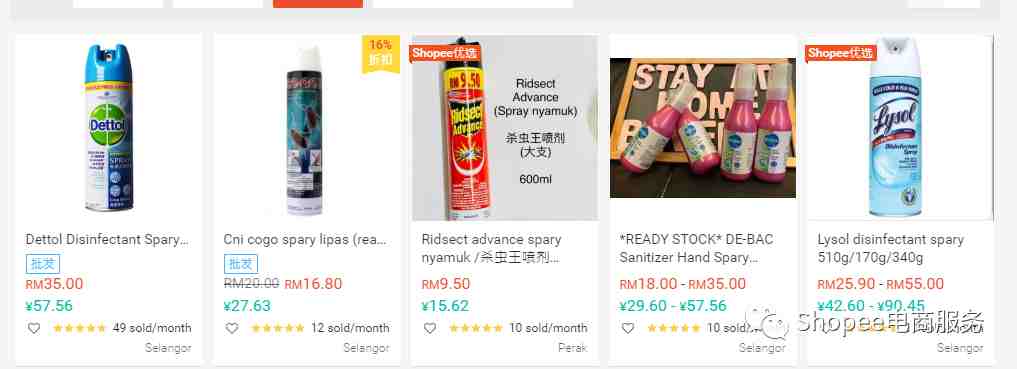Viewport: 1017px width, 369px height.
Task: Click the 16% discount badge
Action: 381,53
